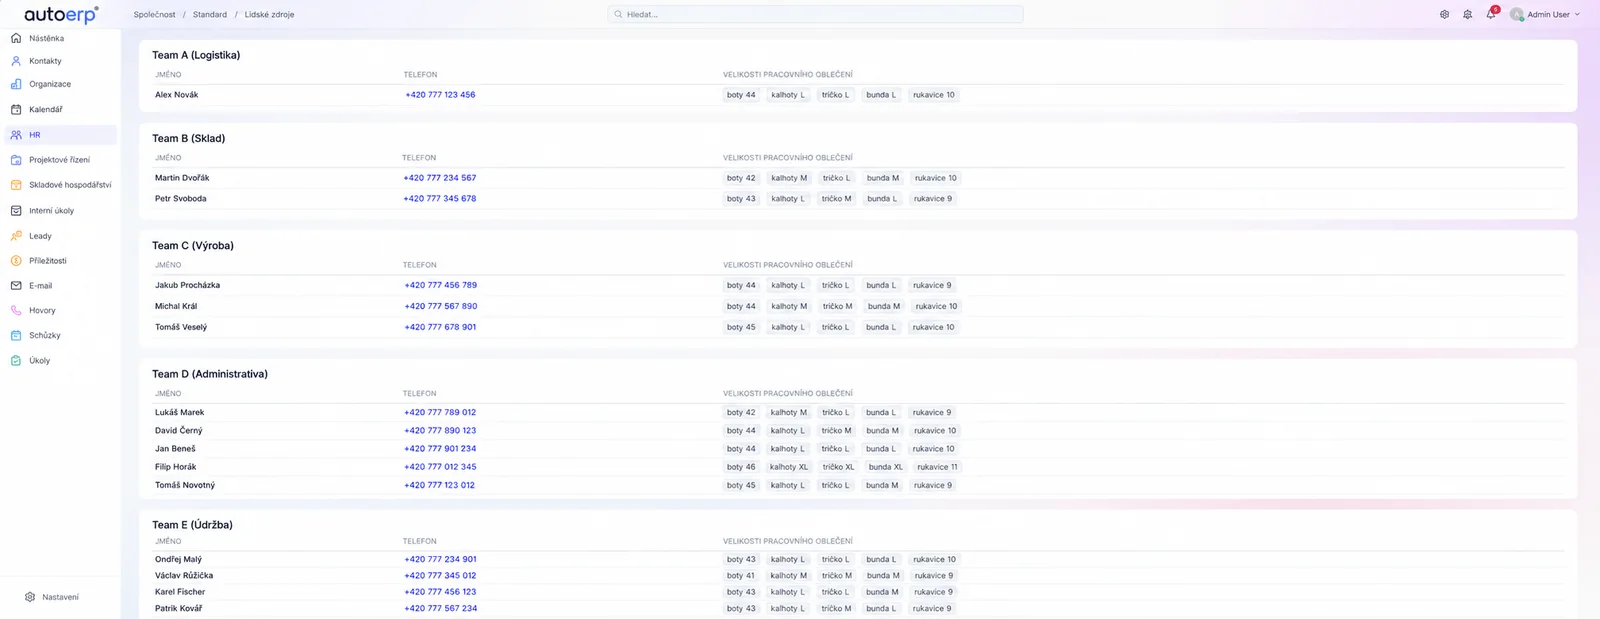The width and height of the screenshot is (1600, 619).
Task: Open the Nastavení gear icon
Action: (30, 597)
